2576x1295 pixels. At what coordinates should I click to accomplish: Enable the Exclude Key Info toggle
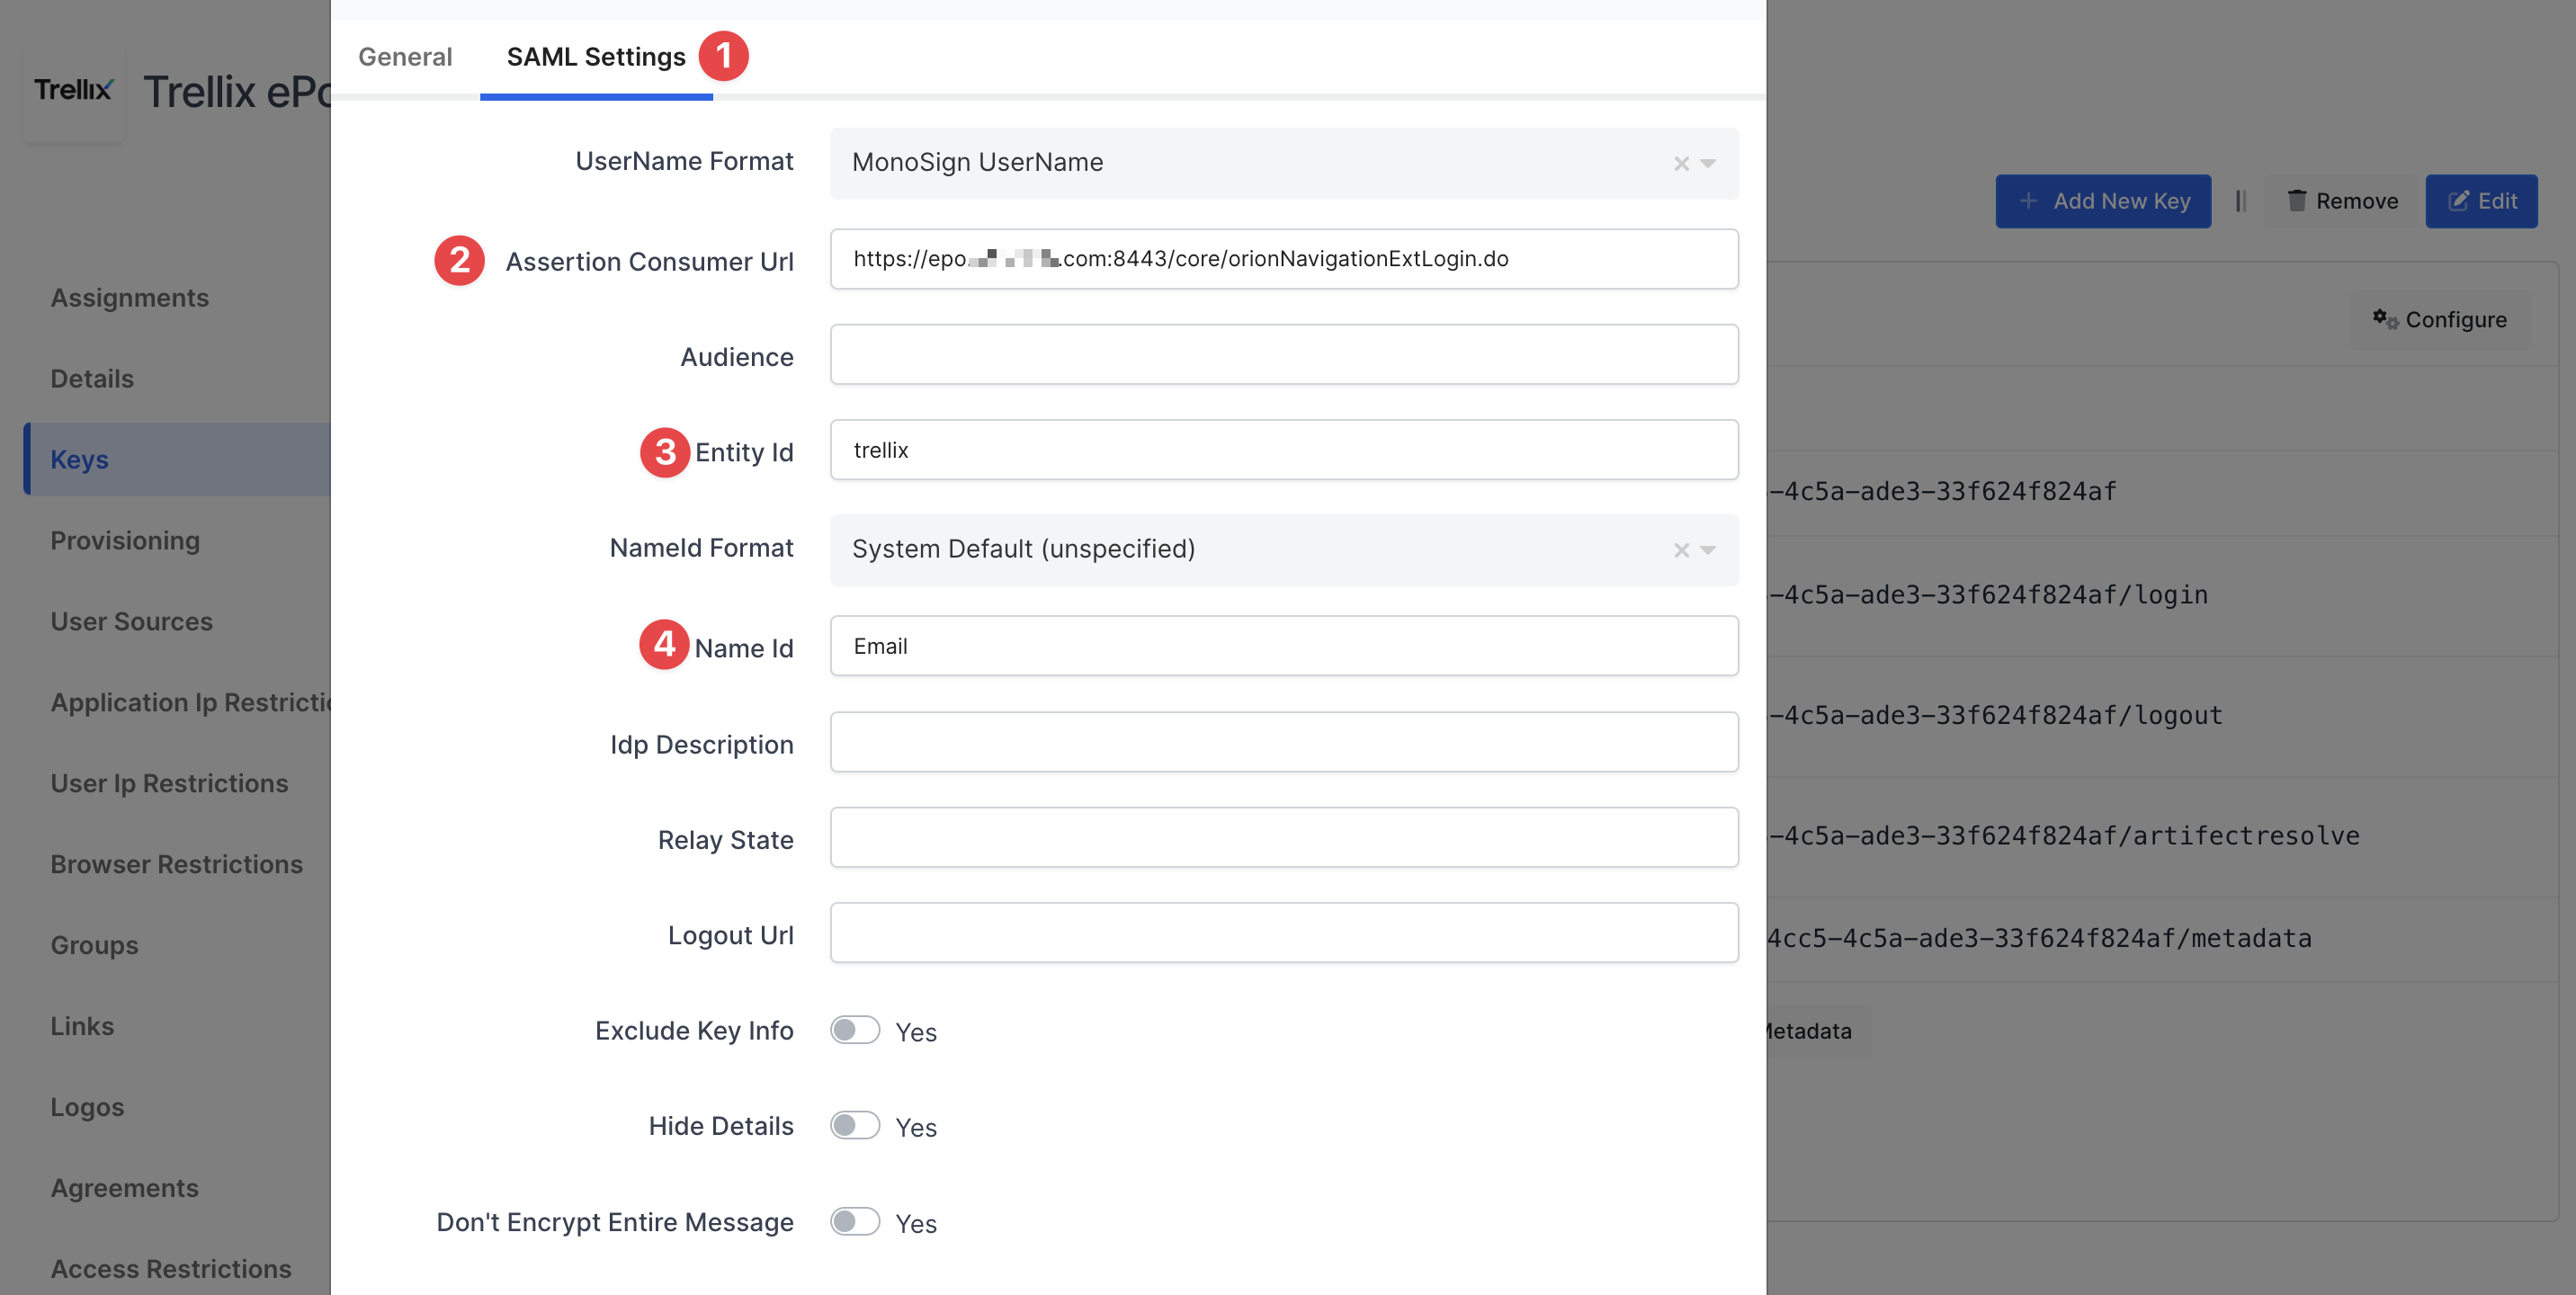click(x=854, y=1030)
